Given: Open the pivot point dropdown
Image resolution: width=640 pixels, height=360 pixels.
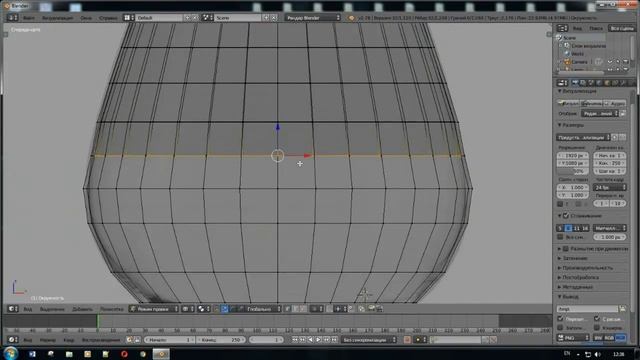Looking at the screenshot, I should click(x=203, y=309).
